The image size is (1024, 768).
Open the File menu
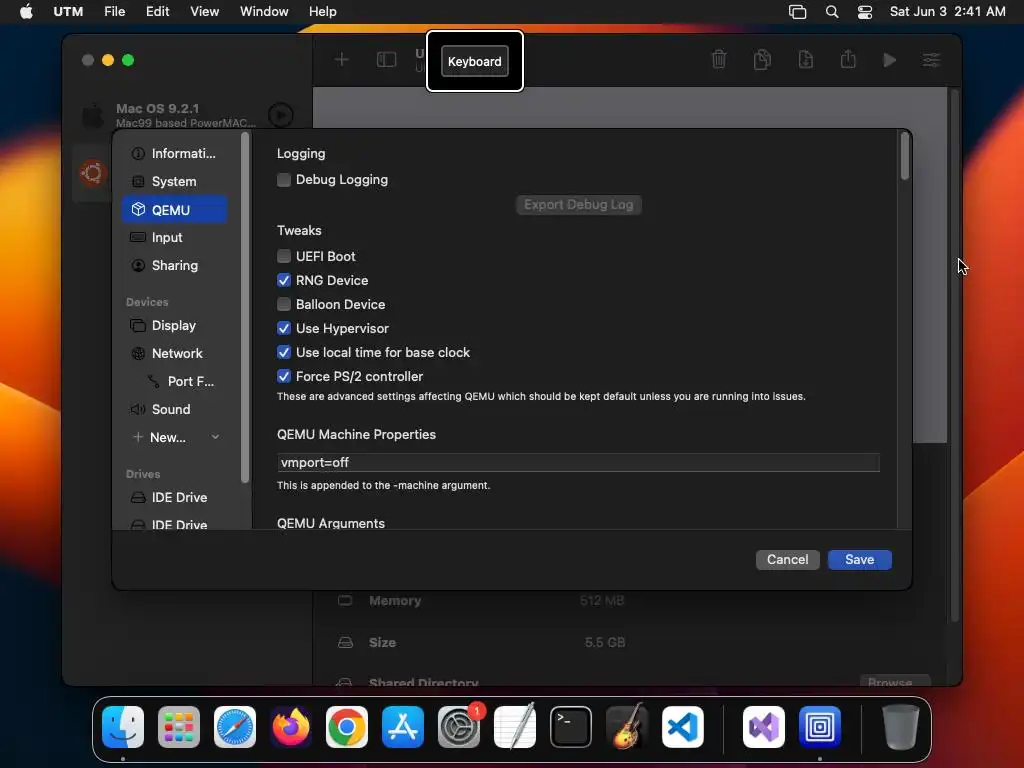(115, 12)
